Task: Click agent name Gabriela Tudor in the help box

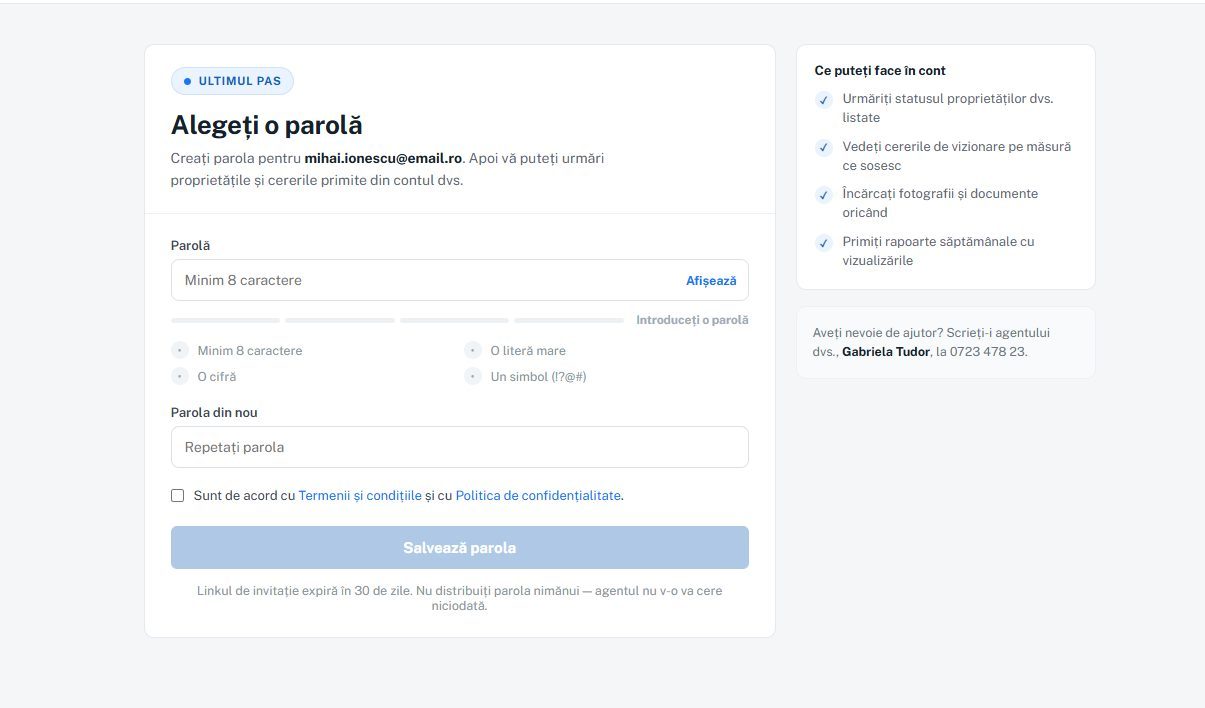Action: tap(886, 352)
